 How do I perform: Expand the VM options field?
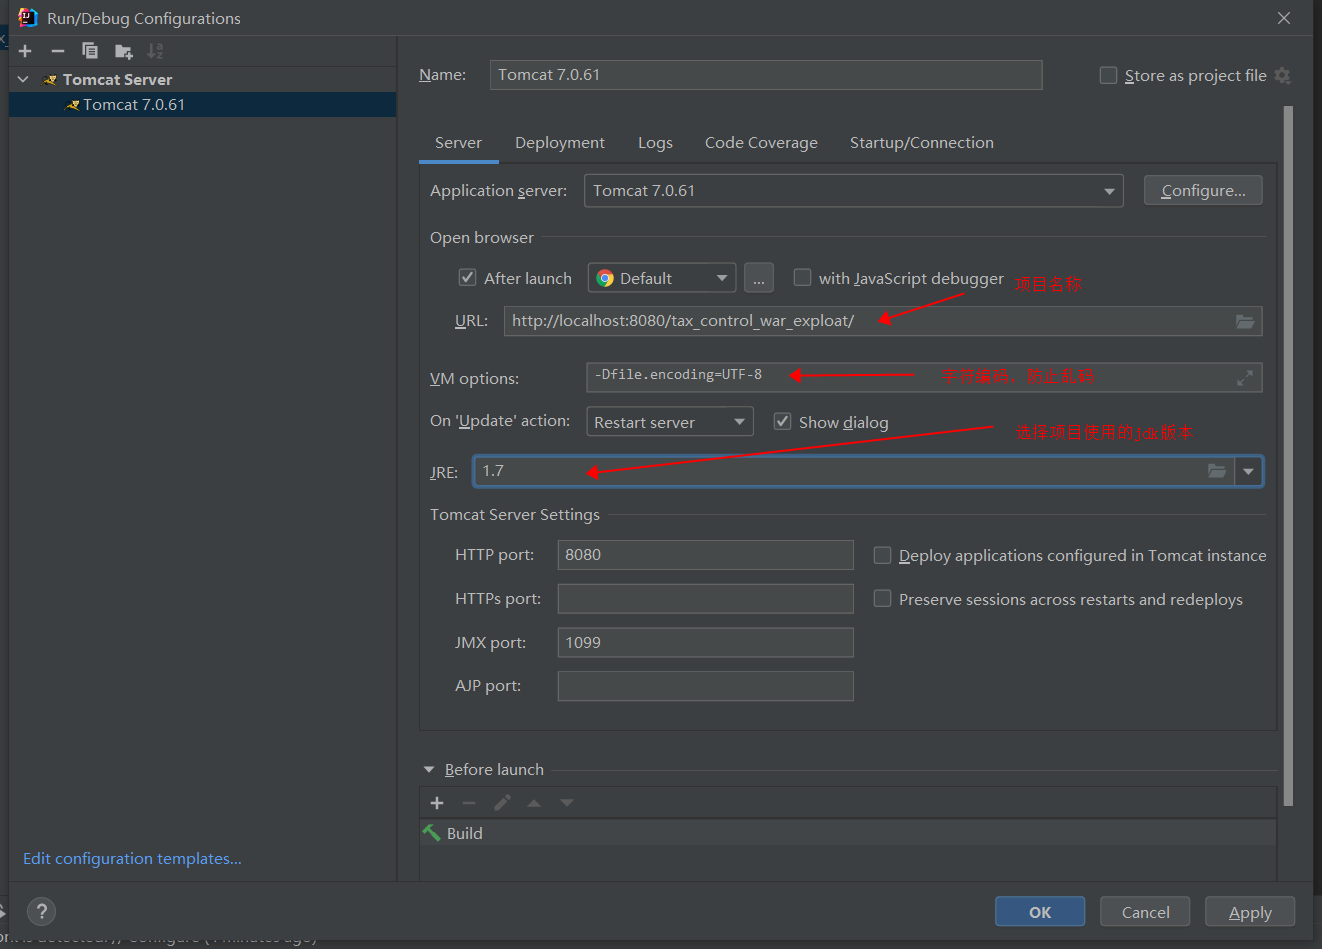pyautogui.click(x=1245, y=378)
